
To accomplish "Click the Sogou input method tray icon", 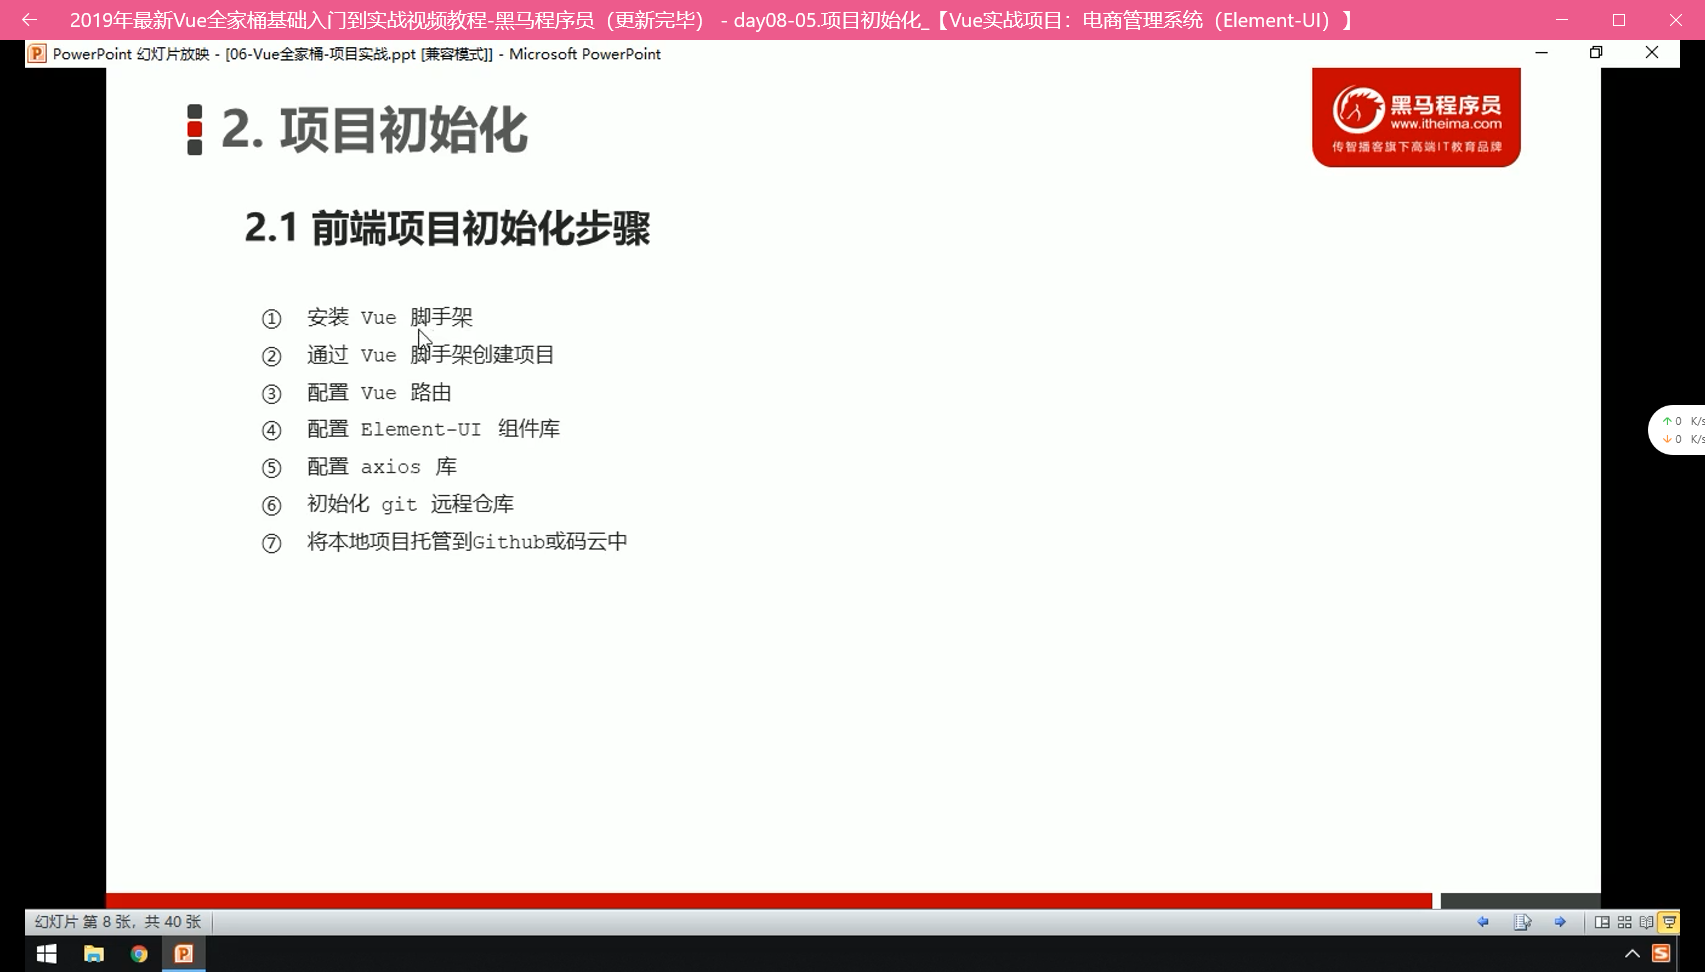I will [x=1661, y=954].
